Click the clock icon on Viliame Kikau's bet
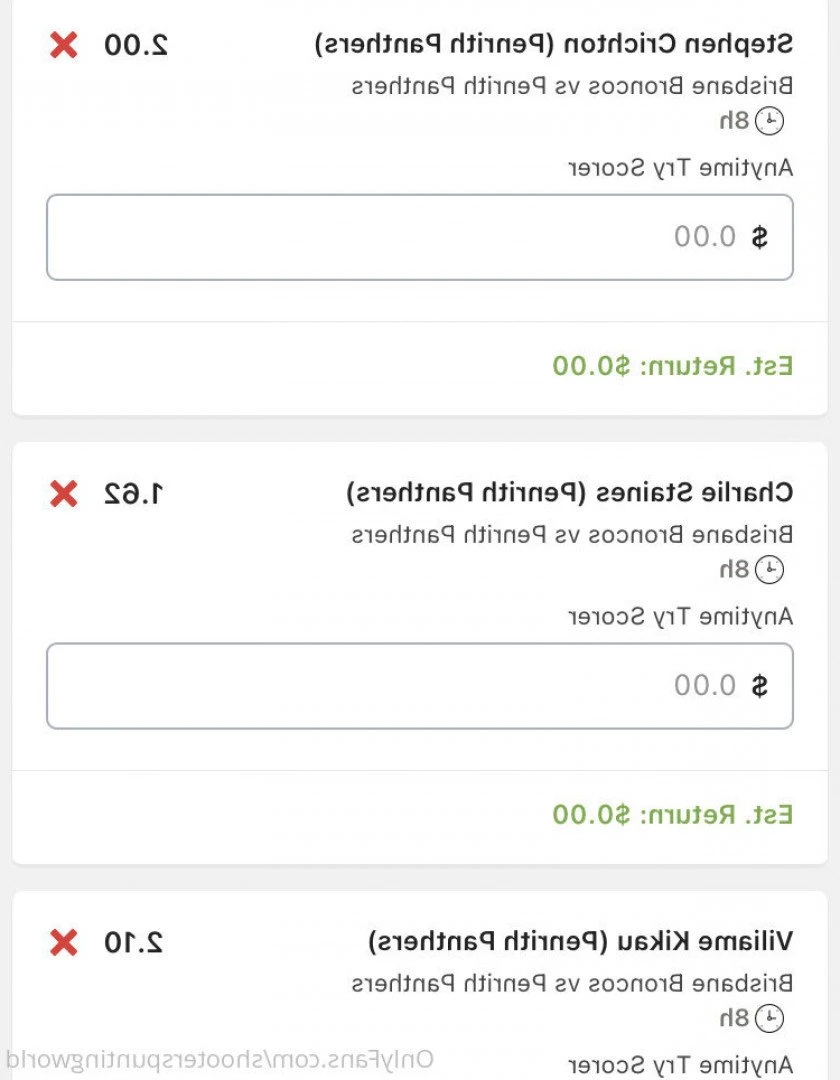 point(769,1018)
